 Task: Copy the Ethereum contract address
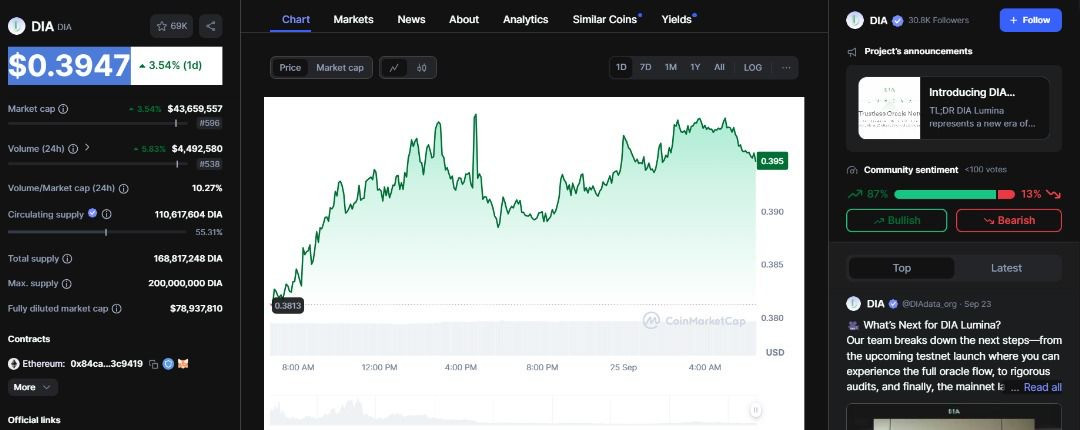tap(153, 364)
